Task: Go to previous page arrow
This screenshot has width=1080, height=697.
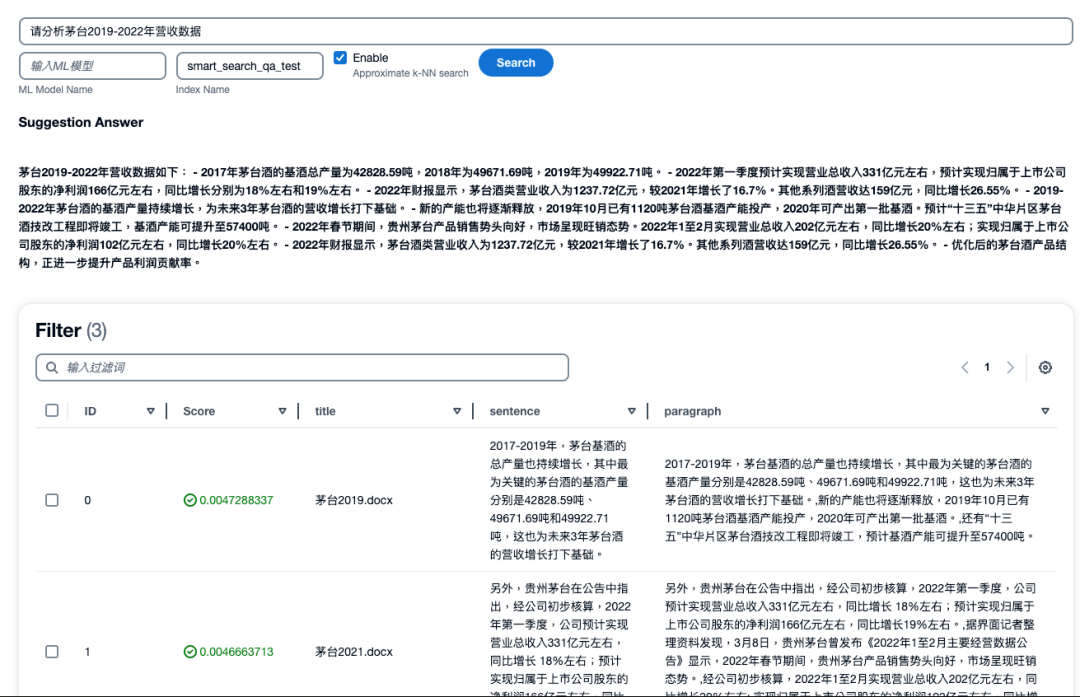Action: pos(965,367)
